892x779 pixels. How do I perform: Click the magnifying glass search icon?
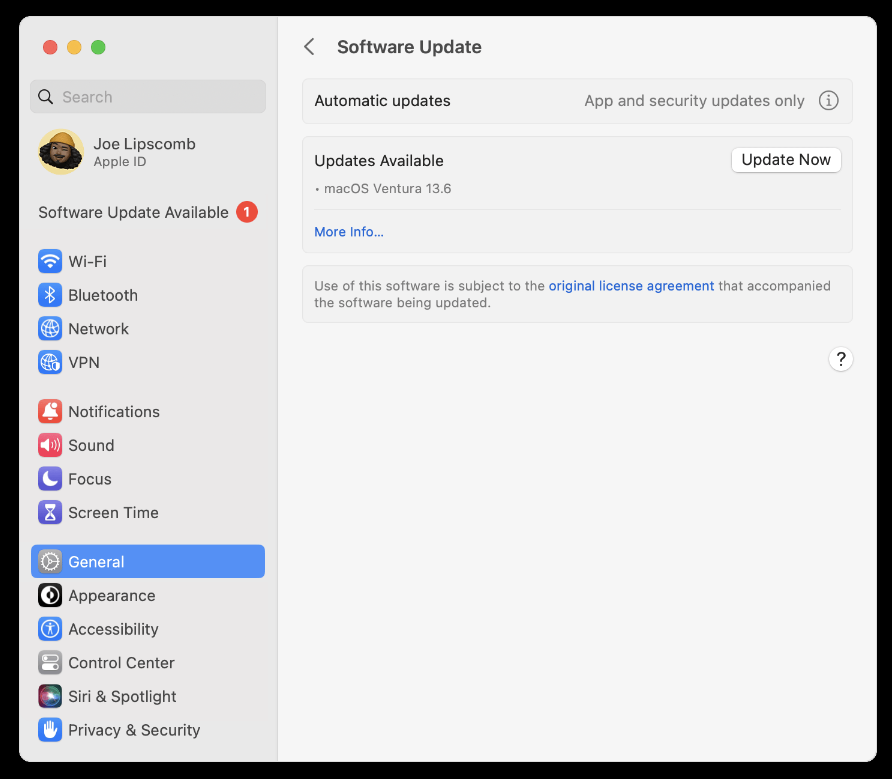[x=46, y=97]
